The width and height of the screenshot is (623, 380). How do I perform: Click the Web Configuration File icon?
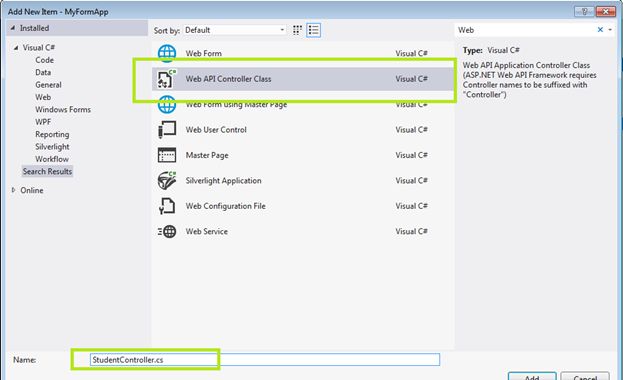pyautogui.click(x=167, y=206)
